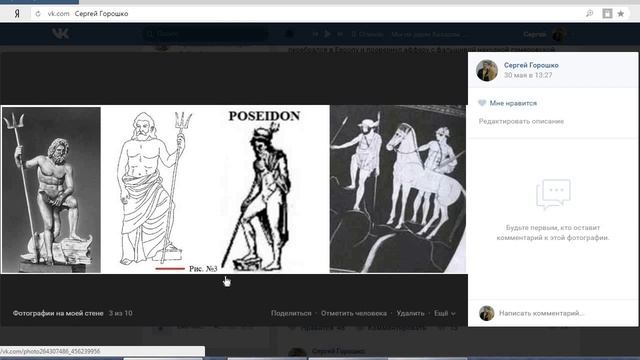Screen dimensions: 640x360
Task: Click Редактировать описание
Action: point(521,121)
